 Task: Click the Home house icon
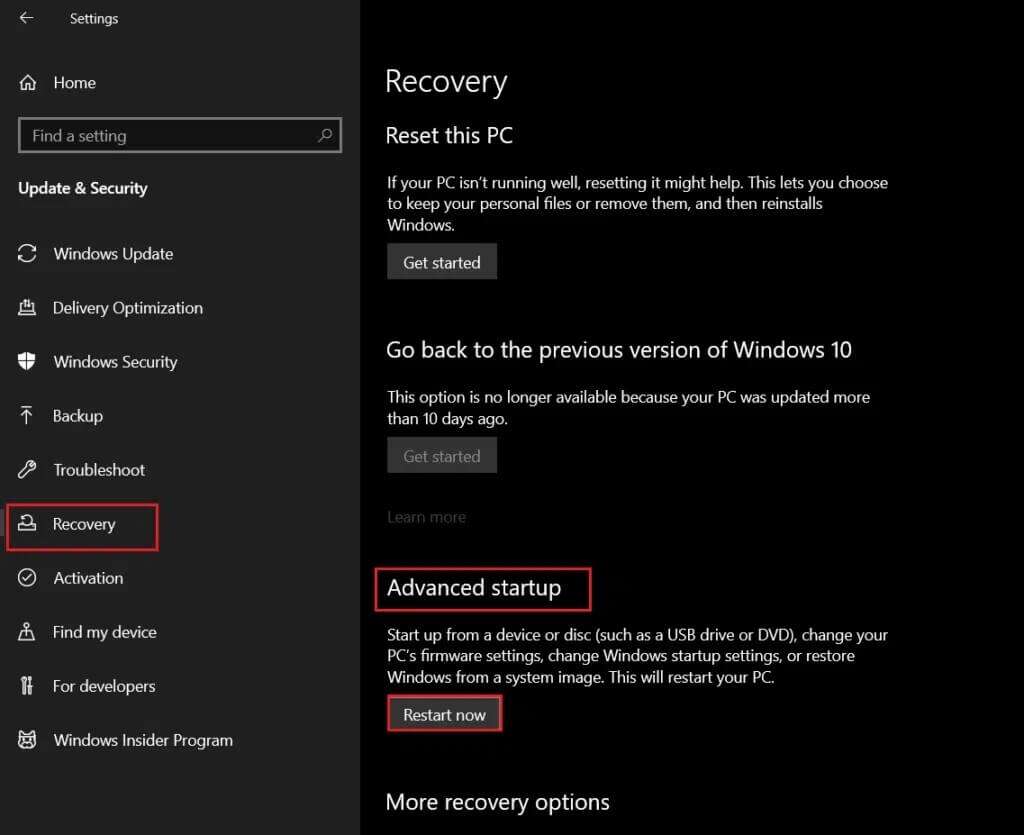27,83
